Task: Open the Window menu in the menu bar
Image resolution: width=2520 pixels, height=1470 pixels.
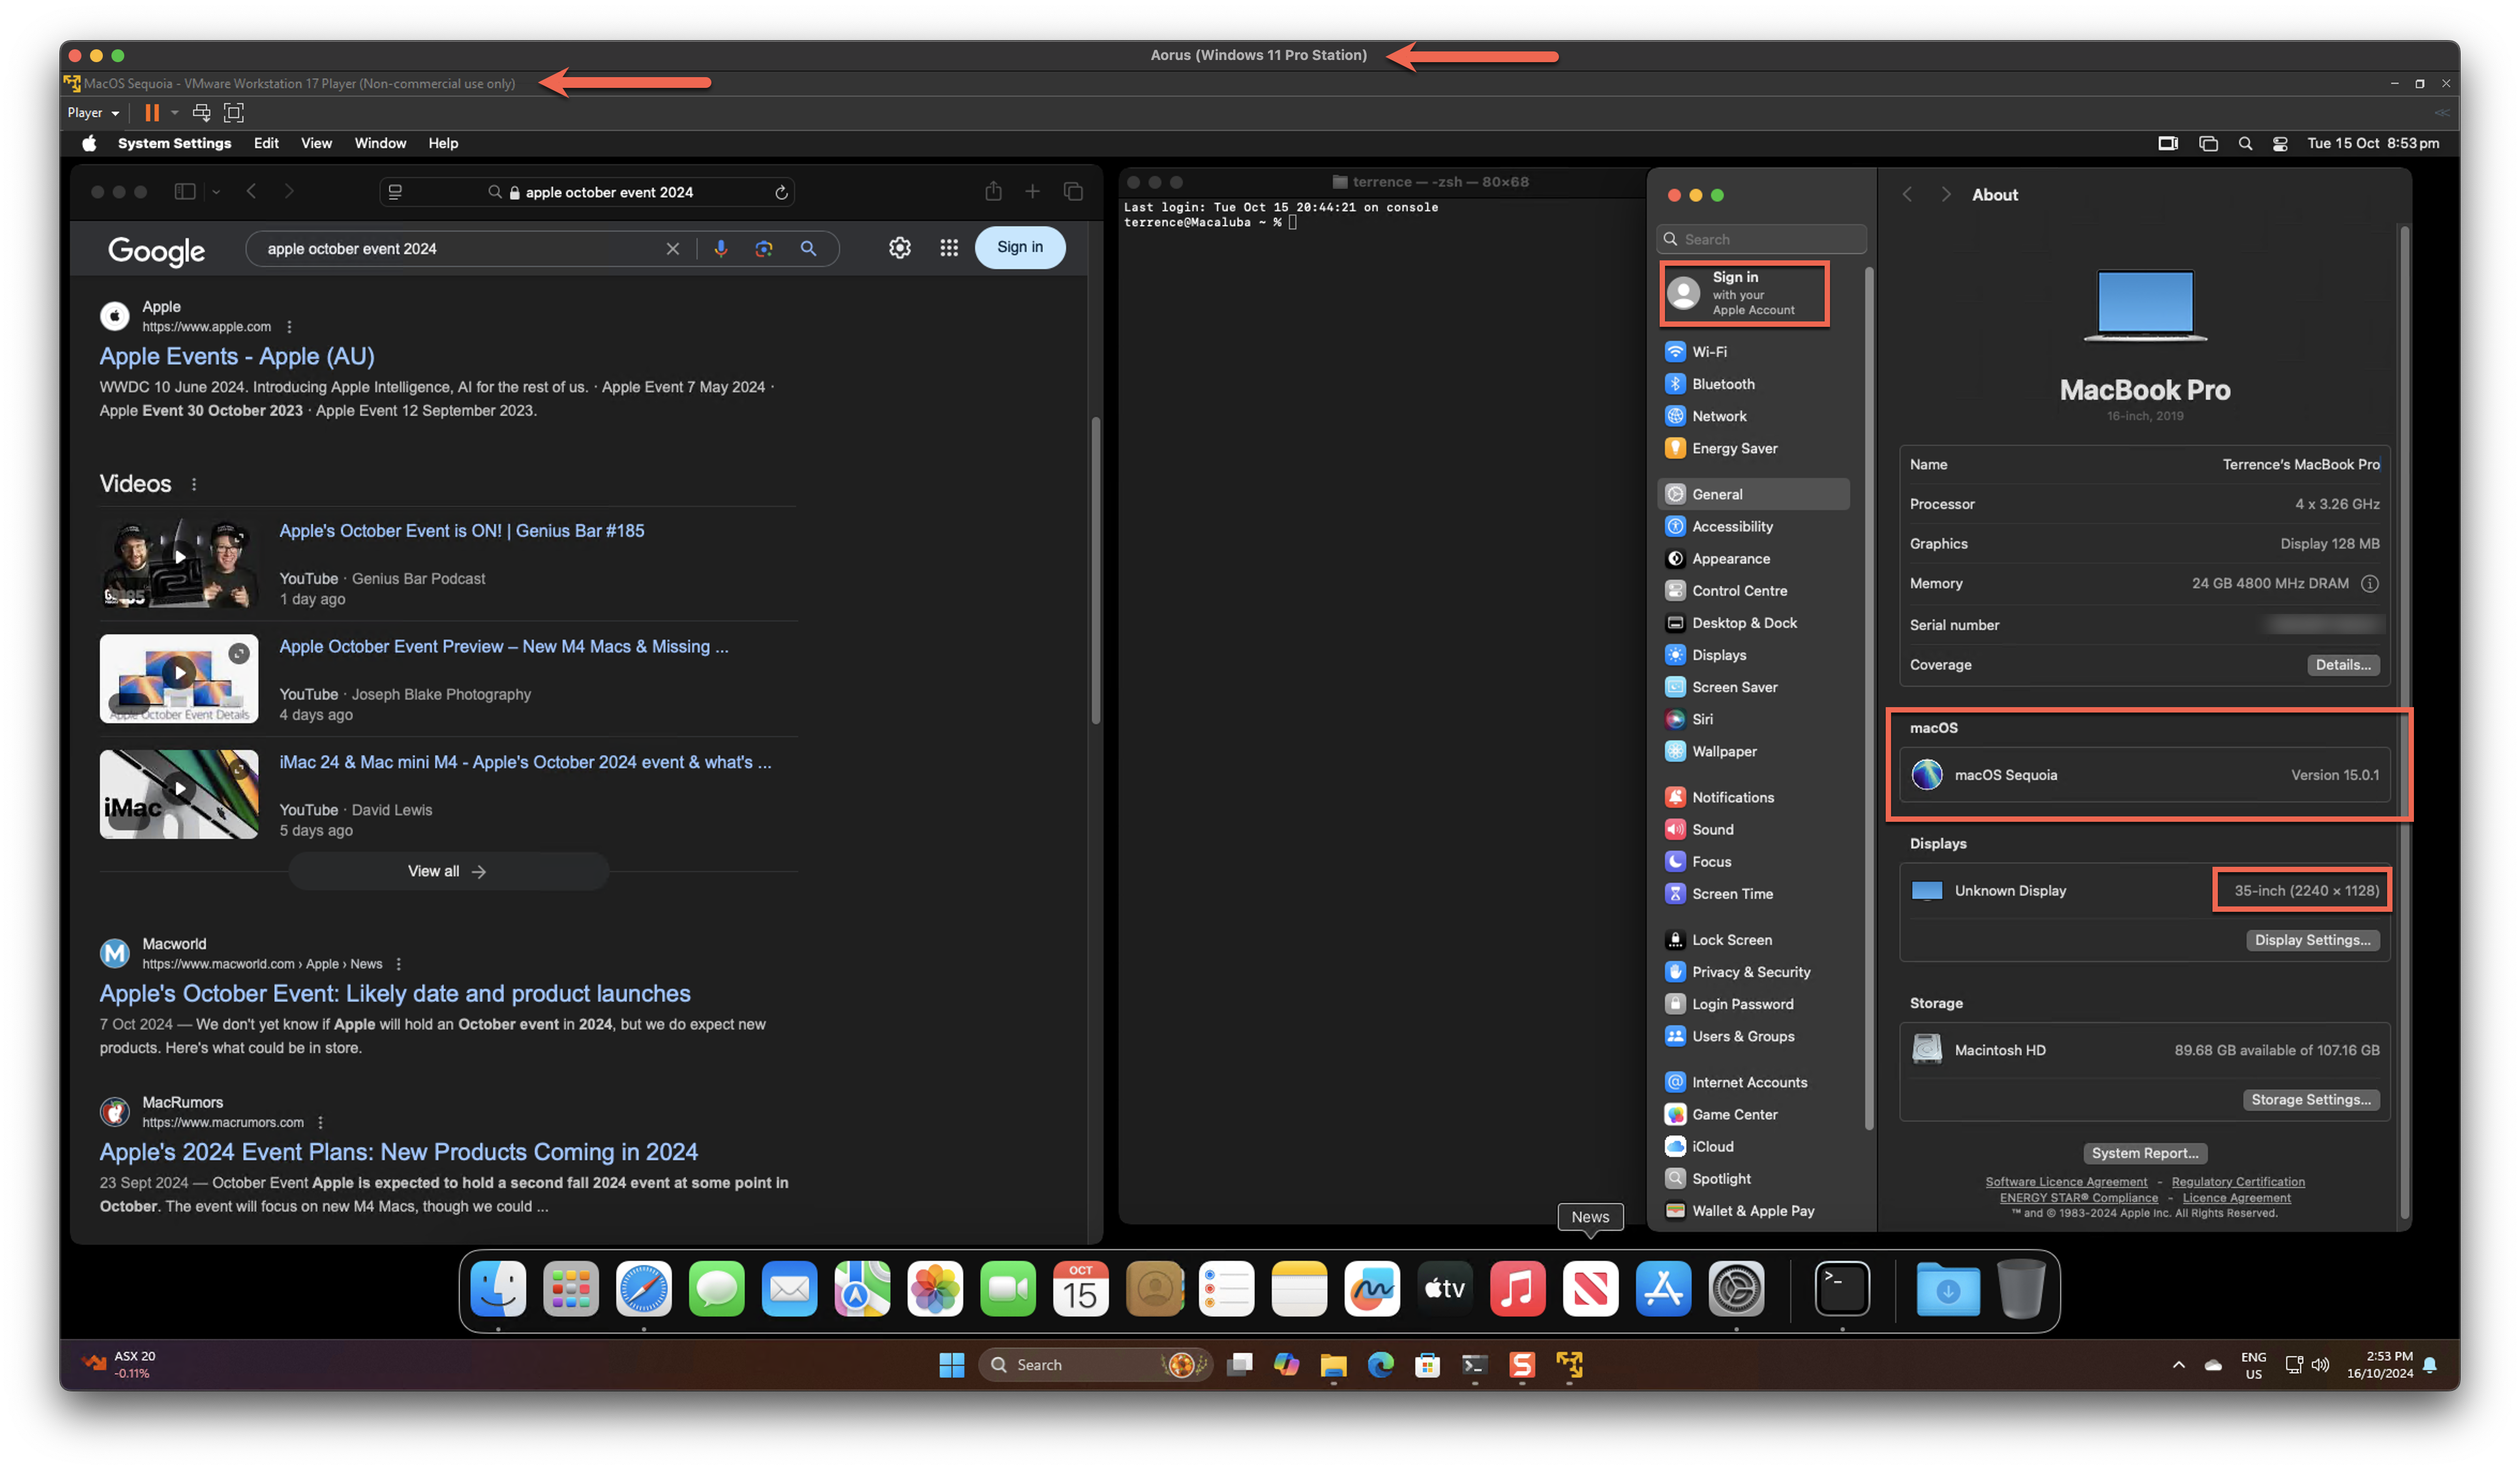Action: 379,143
